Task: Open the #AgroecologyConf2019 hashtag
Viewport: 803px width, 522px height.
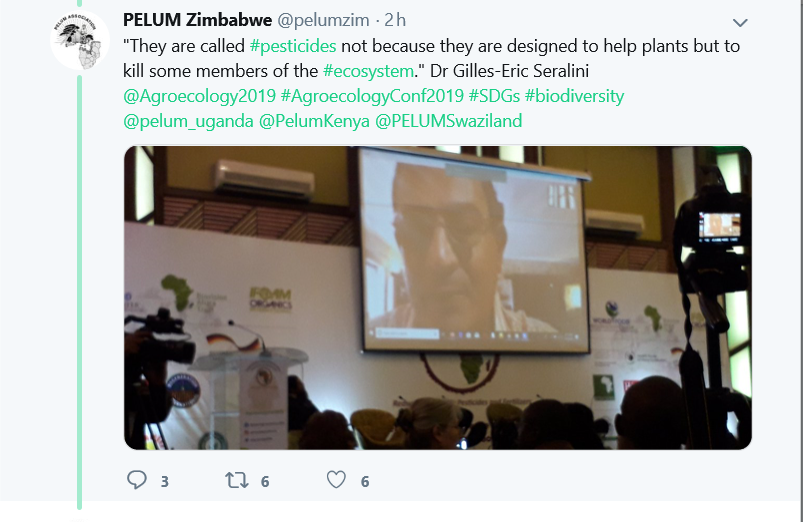Action: pyautogui.click(x=372, y=96)
